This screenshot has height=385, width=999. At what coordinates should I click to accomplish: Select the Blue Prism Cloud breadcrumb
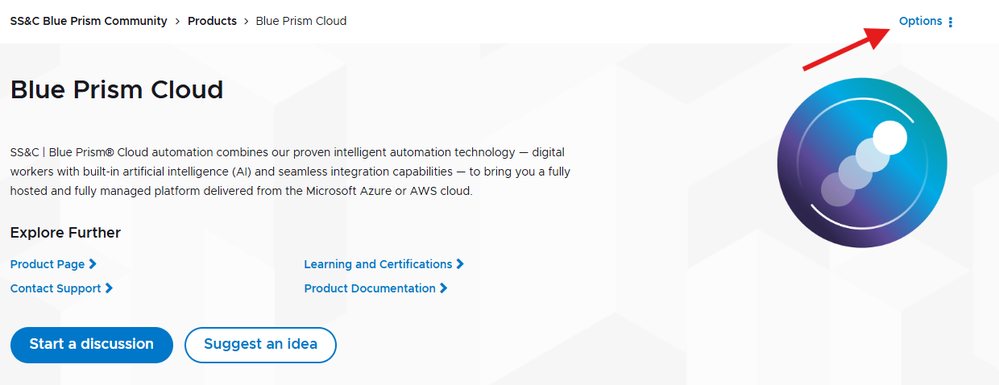(x=301, y=21)
